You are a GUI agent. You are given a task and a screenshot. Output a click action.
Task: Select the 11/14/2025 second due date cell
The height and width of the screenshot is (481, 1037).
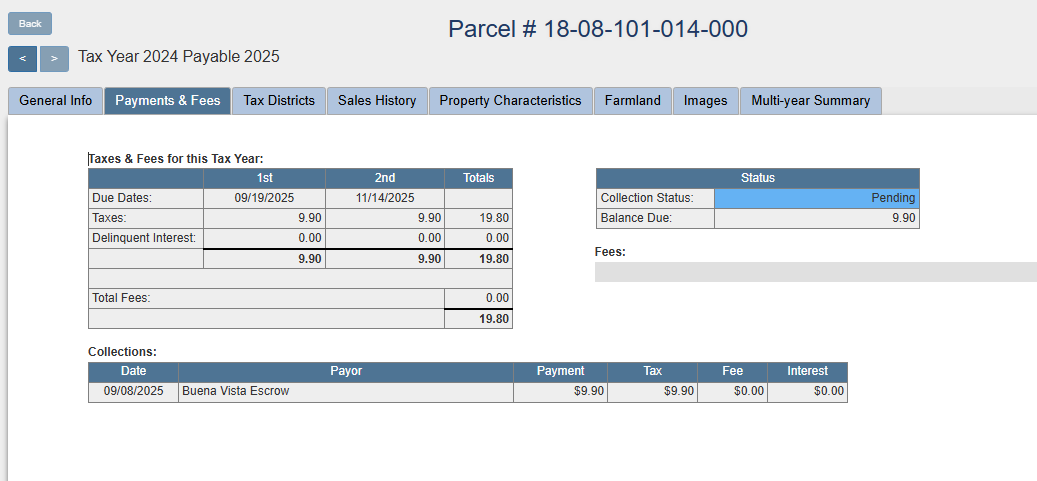point(385,198)
